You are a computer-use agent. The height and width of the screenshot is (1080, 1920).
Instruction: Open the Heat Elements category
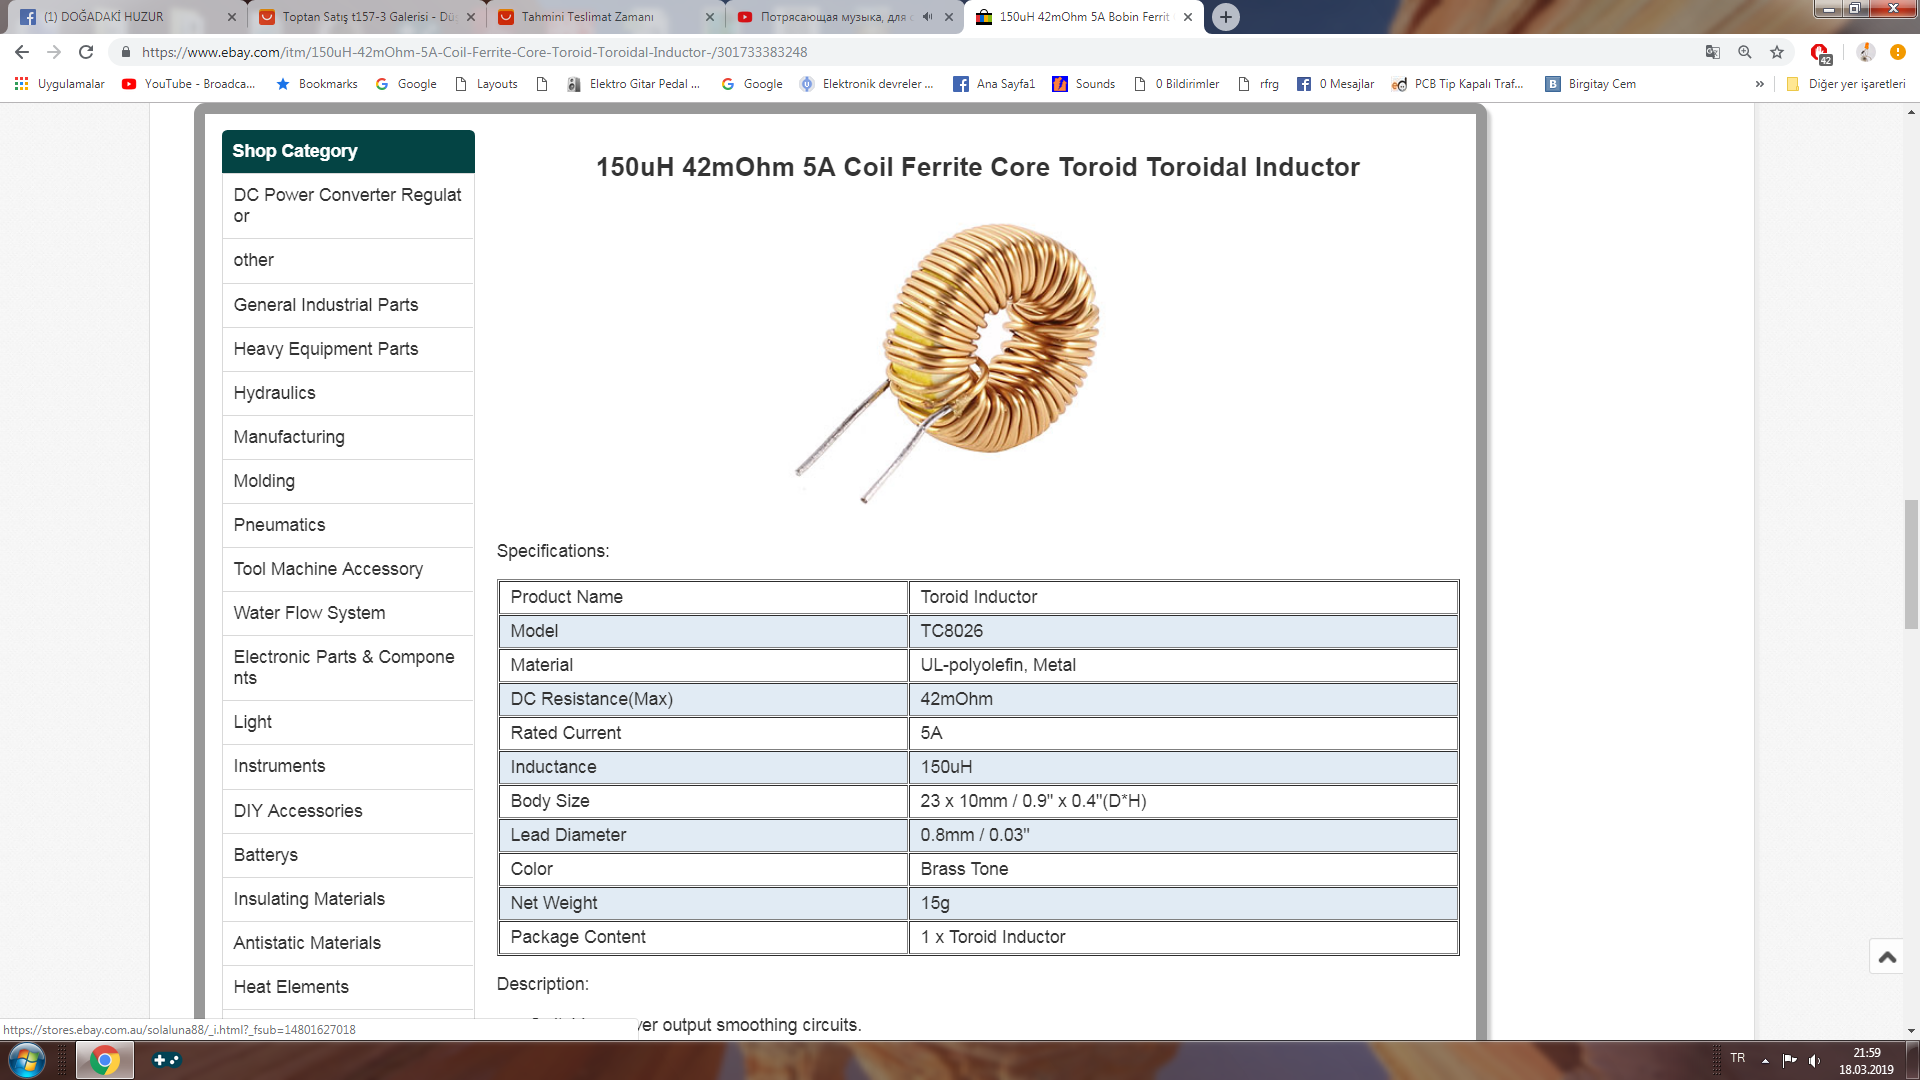point(348,987)
